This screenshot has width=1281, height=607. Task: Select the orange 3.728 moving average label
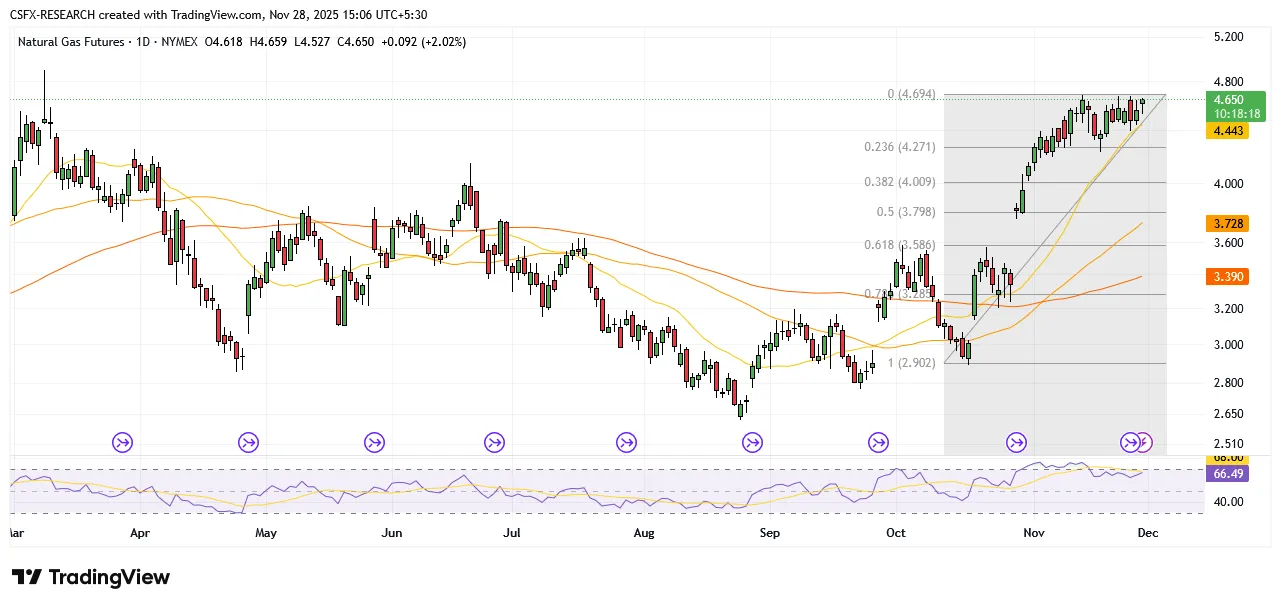point(1228,222)
